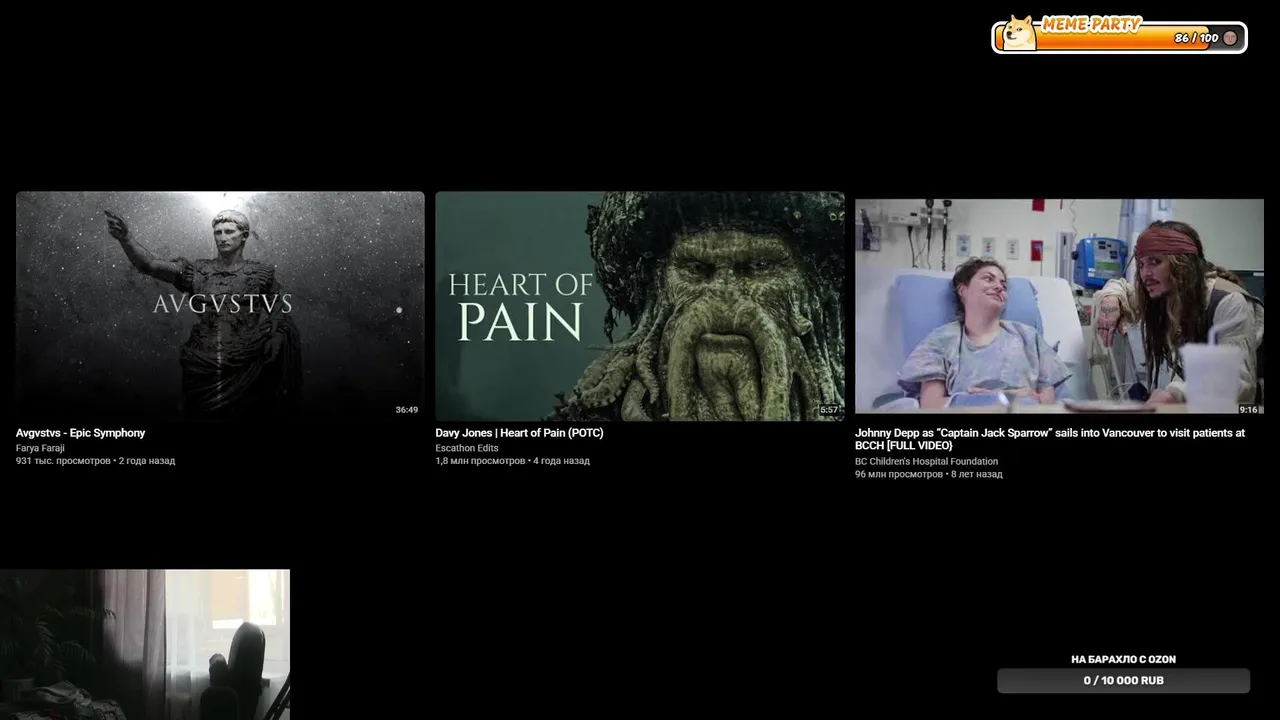Click the 5:57 duration badge
Screen dimensions: 1280x720
(829, 410)
